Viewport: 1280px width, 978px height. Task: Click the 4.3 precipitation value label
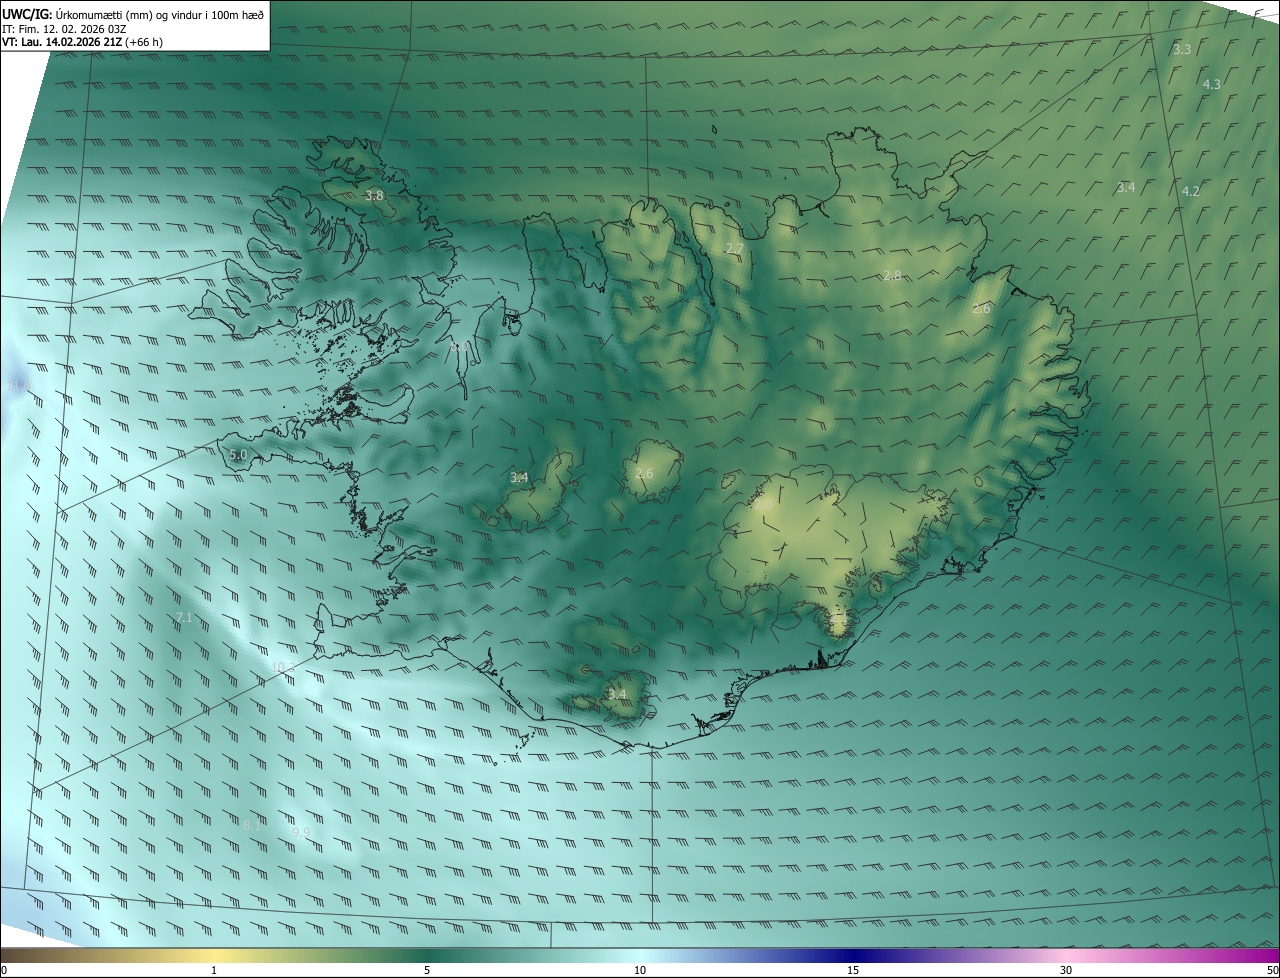(1211, 84)
